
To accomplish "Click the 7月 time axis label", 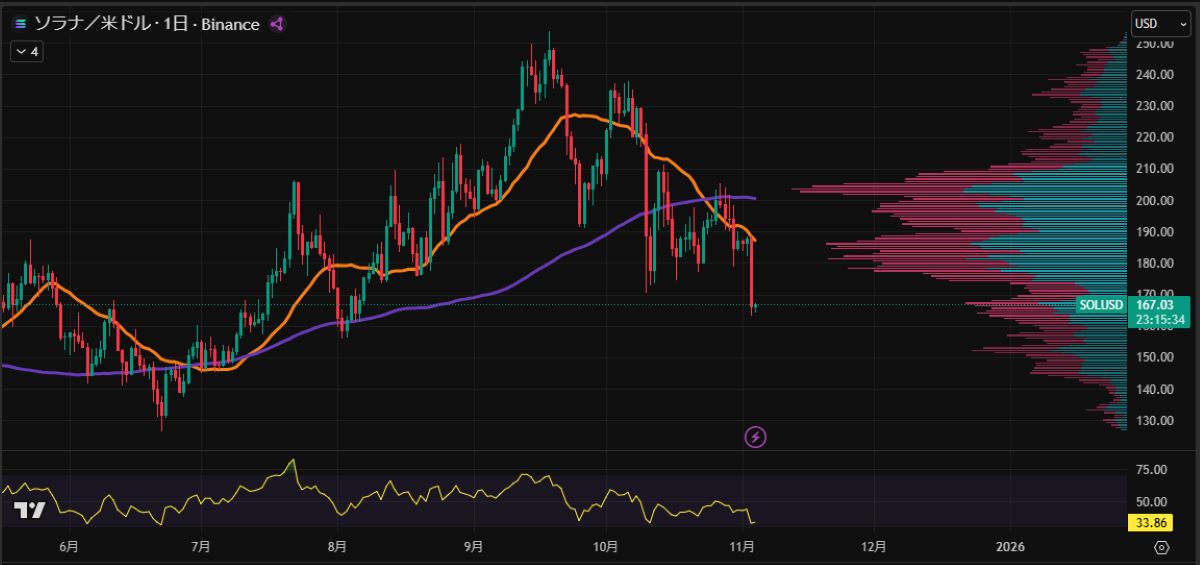I will [x=200, y=547].
